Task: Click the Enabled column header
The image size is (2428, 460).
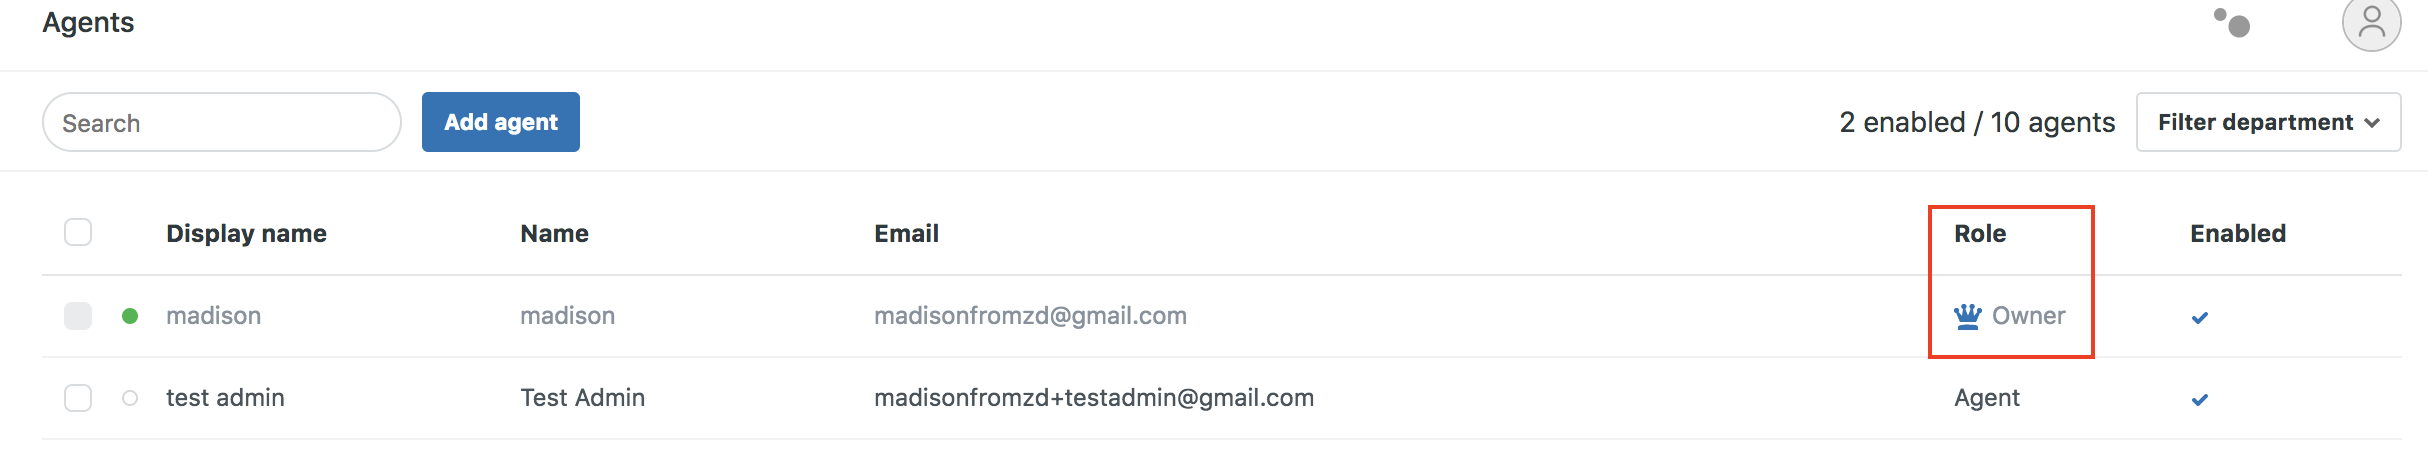Action: pos(2238,233)
